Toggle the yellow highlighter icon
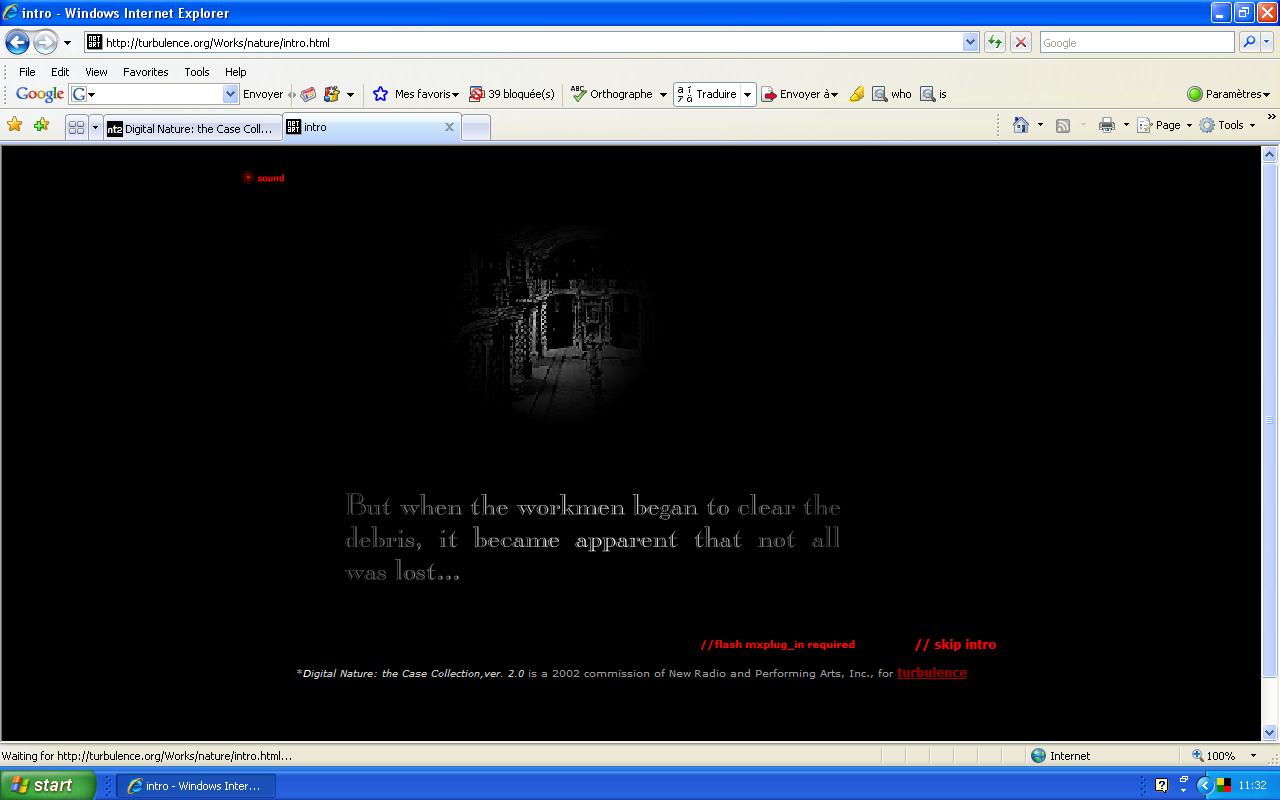The image size is (1280, 800). point(856,94)
